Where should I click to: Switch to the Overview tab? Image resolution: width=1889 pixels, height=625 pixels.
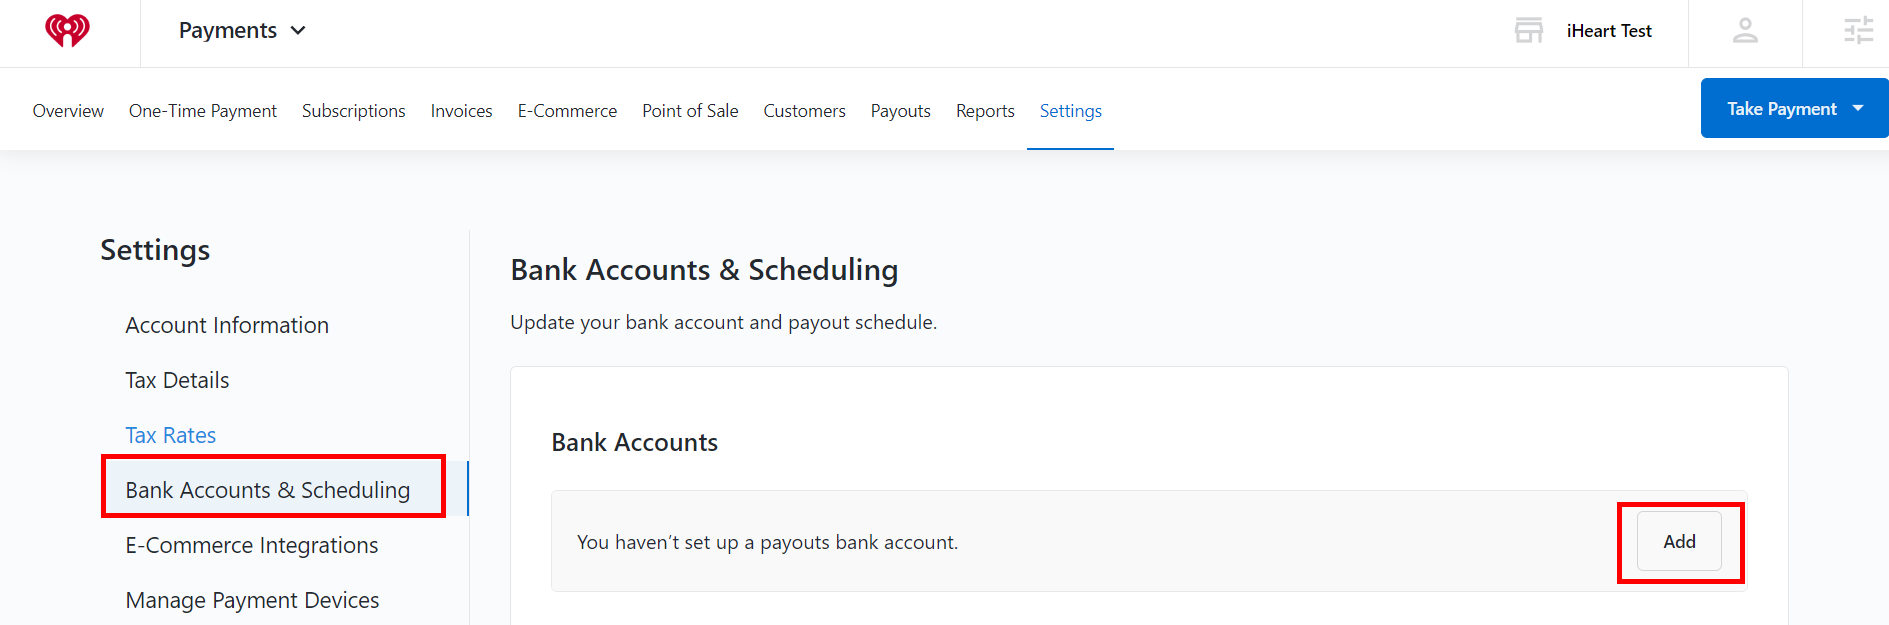68,111
